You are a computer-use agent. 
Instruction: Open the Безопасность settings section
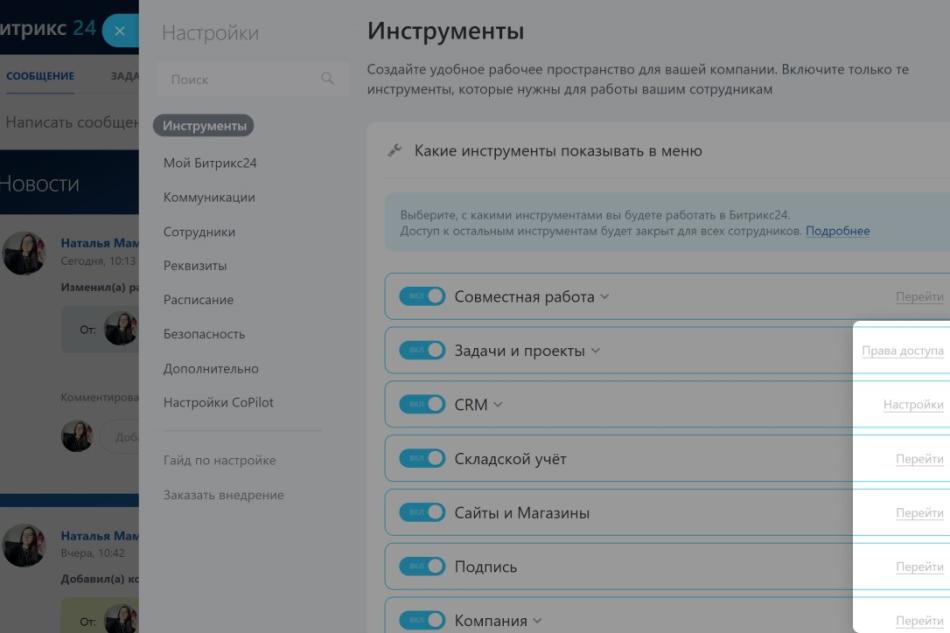(204, 334)
